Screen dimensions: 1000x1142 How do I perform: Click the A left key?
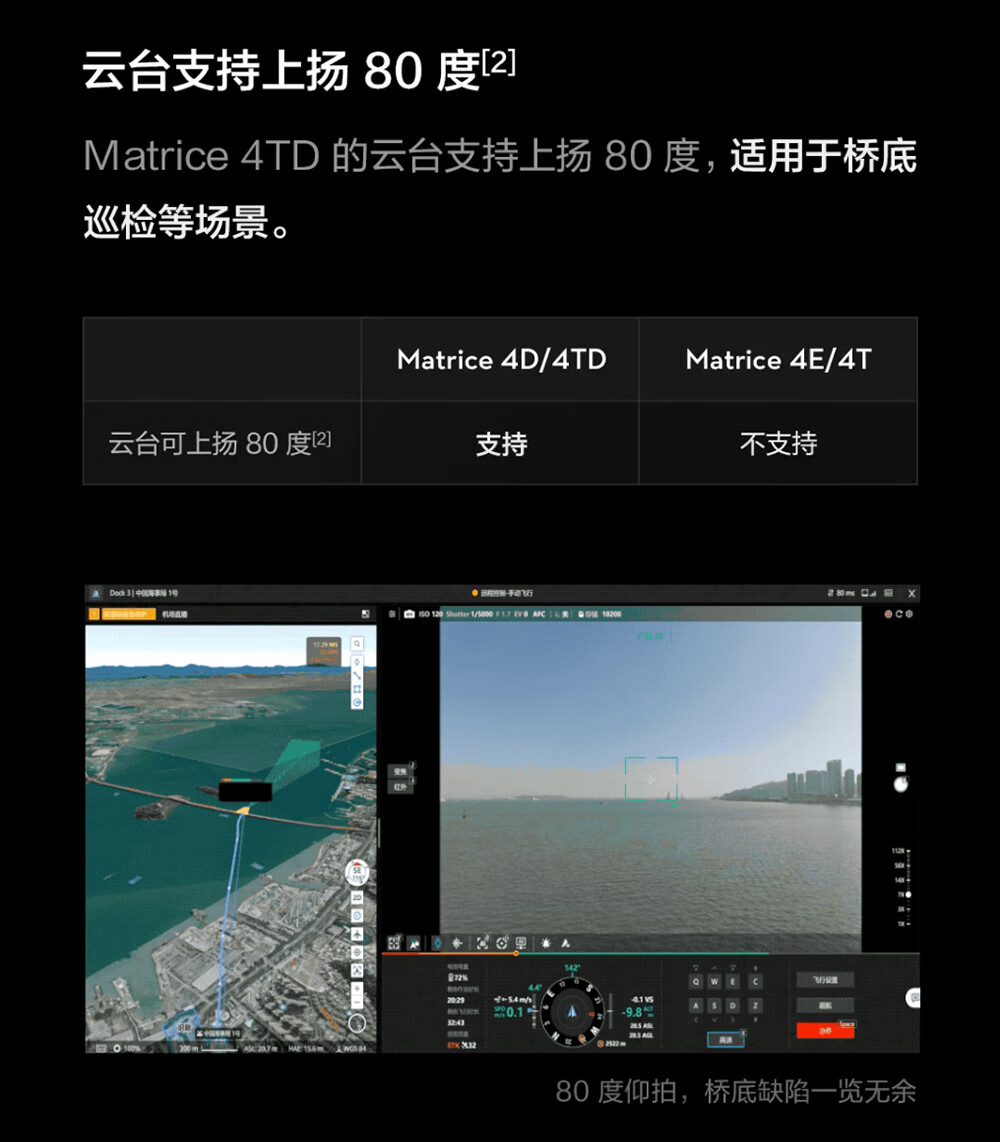(x=696, y=1006)
